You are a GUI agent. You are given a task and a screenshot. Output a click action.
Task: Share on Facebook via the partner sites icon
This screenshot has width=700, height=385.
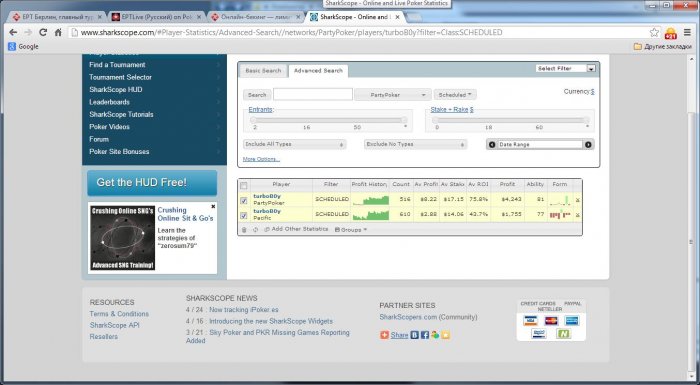pos(425,335)
